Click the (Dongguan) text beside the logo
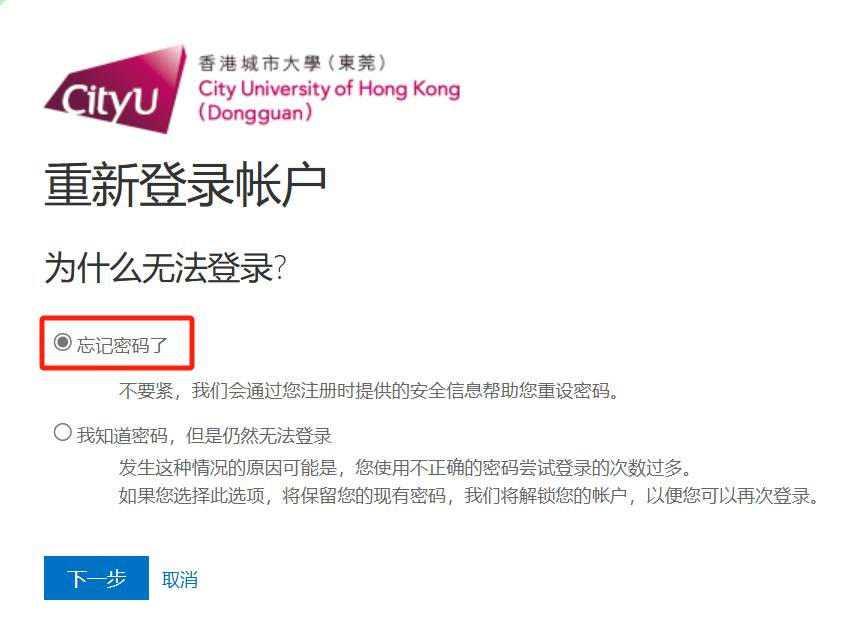850x643 pixels. point(256,113)
